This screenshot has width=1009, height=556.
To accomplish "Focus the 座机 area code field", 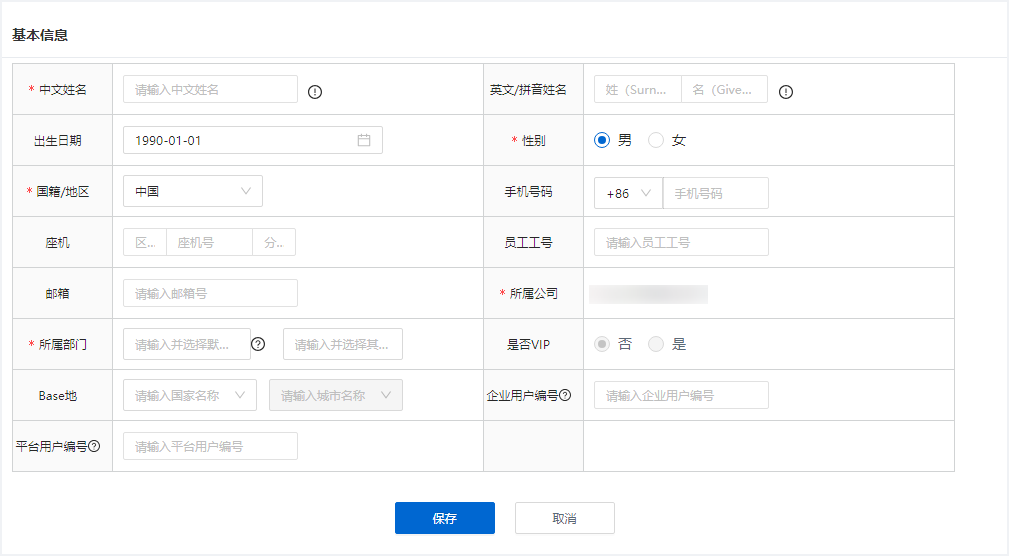I will pos(145,243).
